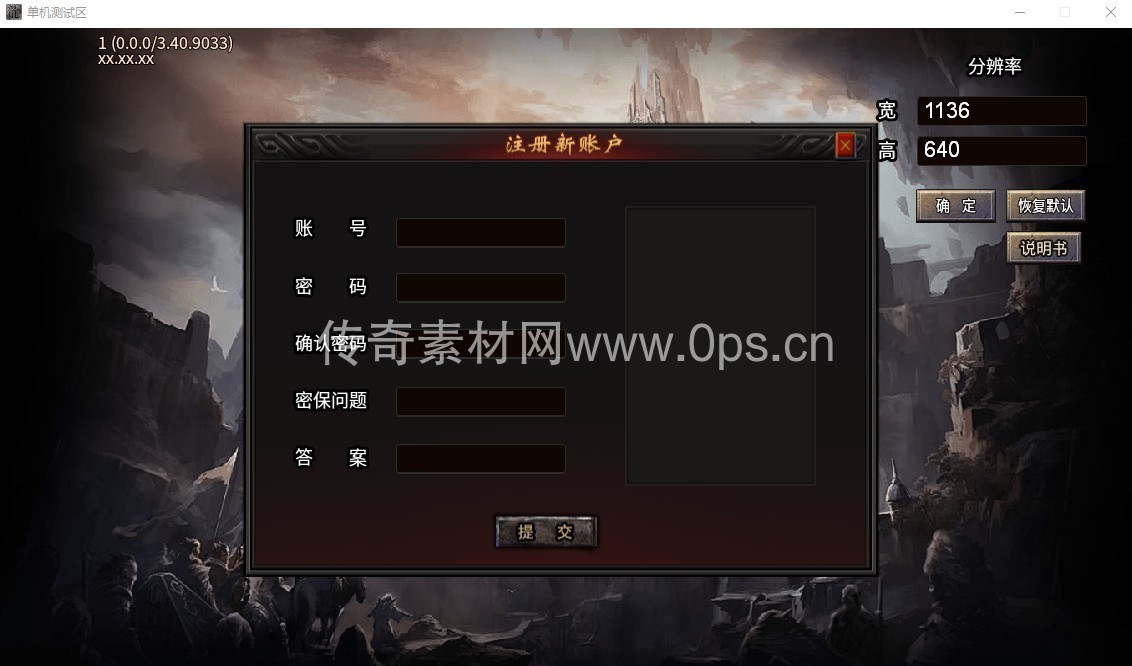1132x666 pixels.
Task: Confirm the resolution with 确定 button
Action: 956,206
